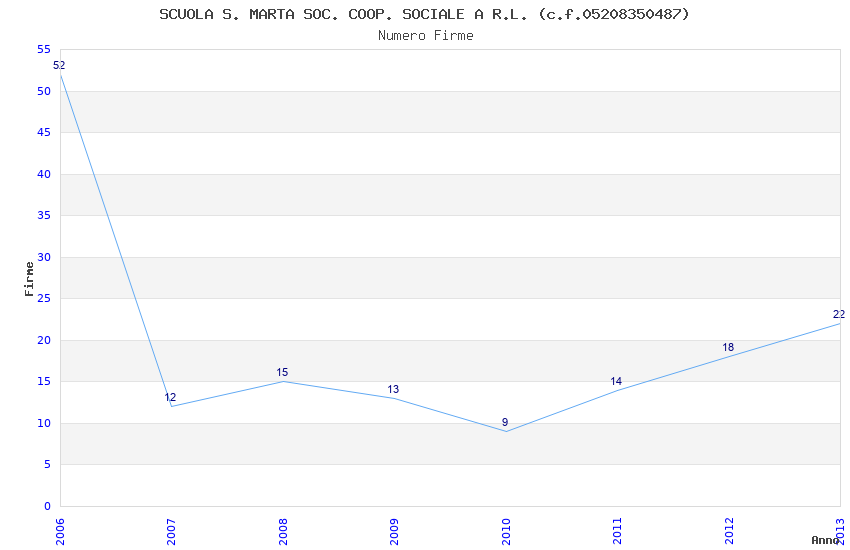Screen dimensions: 850x550
Task: Select the data label 13 for 2009
Action: tap(393, 389)
